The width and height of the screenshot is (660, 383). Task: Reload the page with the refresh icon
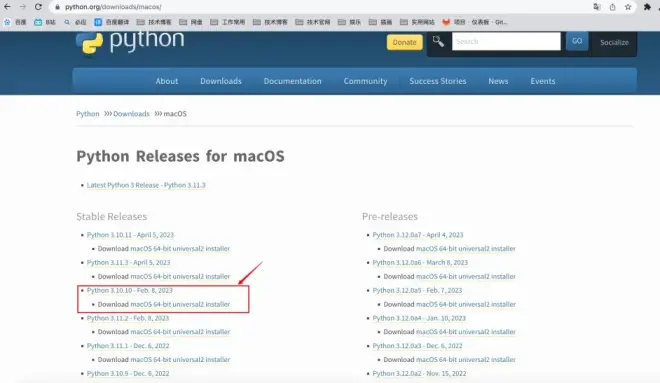click(38, 7)
